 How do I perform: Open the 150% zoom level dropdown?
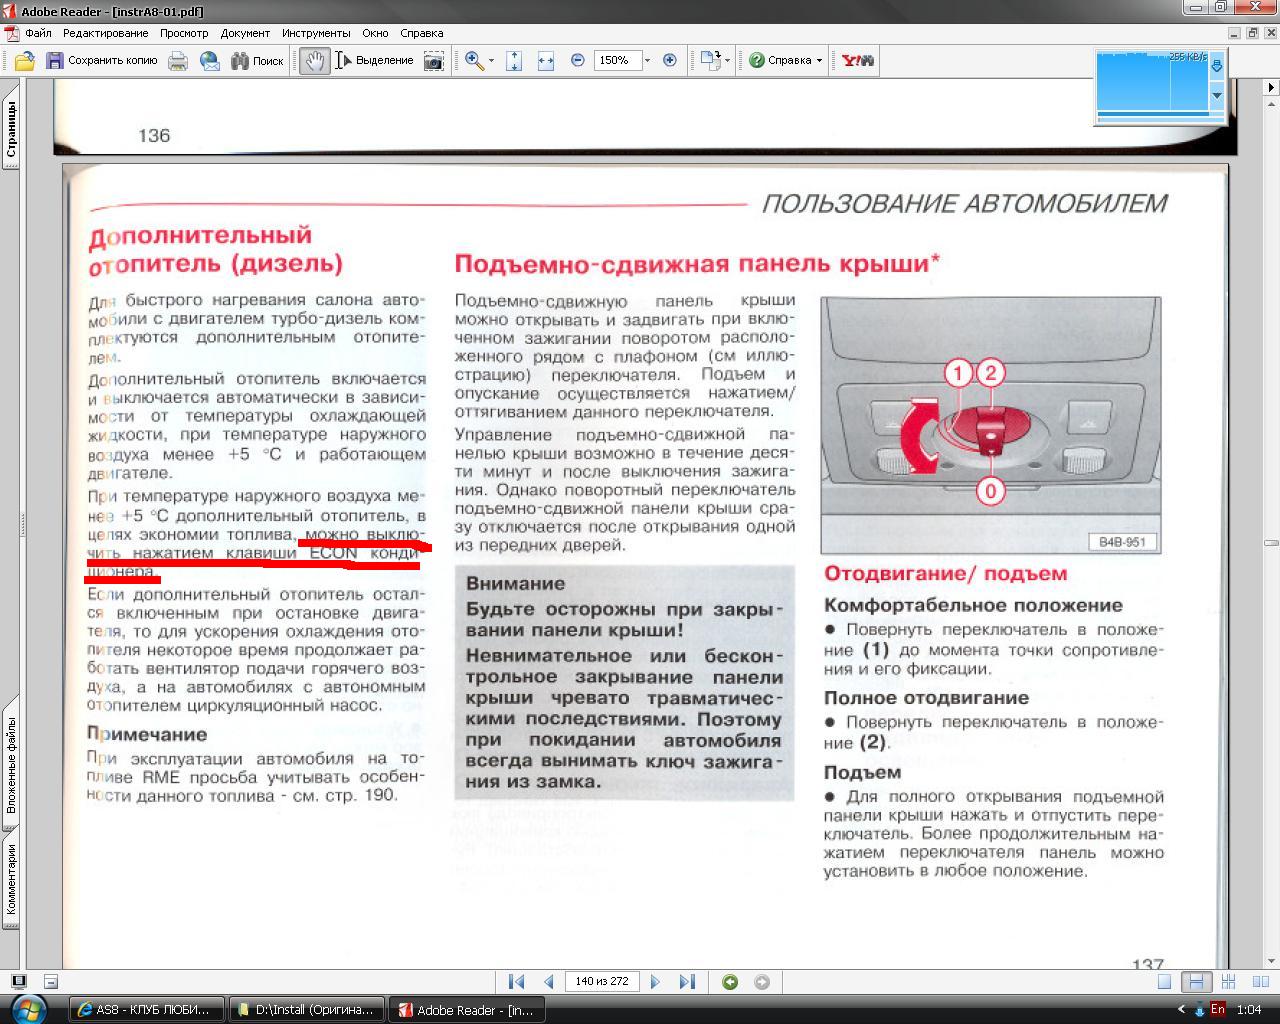[x=647, y=61]
